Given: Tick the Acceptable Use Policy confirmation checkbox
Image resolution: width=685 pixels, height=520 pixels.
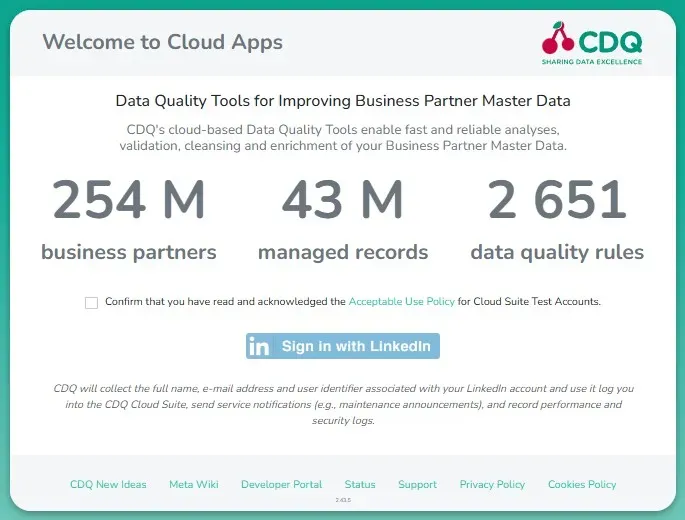Looking at the screenshot, I should (x=91, y=302).
